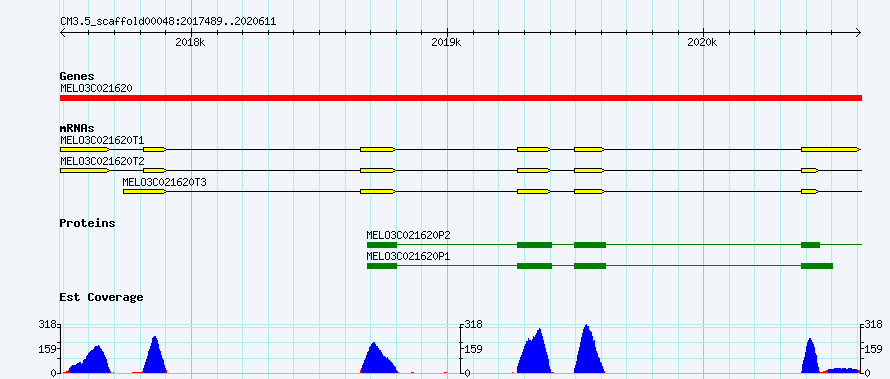The width and height of the screenshot is (890, 379).
Task: Click the last green block of MELO3C021620P1
Action: (x=817, y=266)
